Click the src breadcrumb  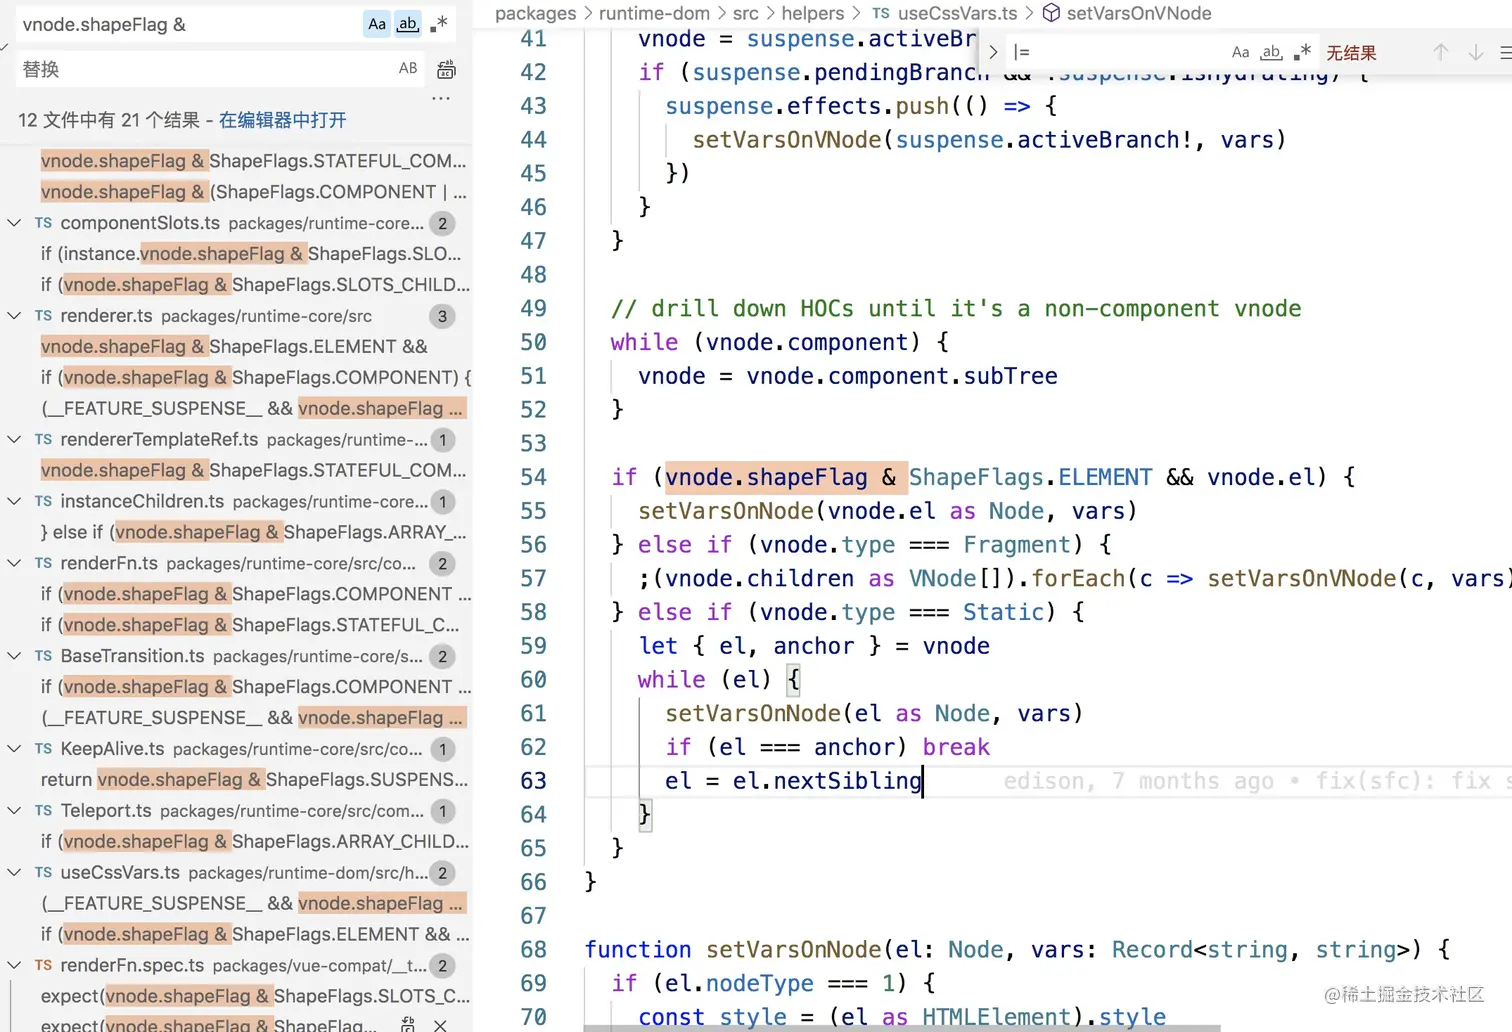(745, 13)
